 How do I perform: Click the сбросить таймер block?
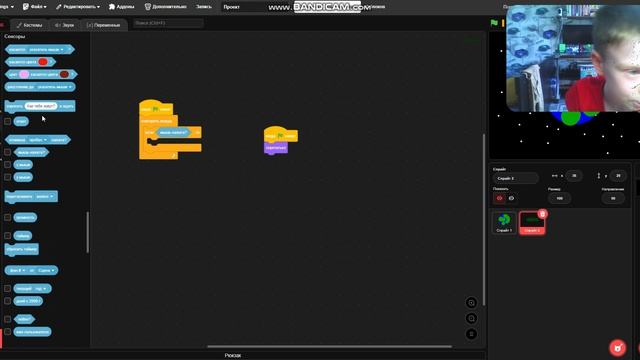coord(22,249)
